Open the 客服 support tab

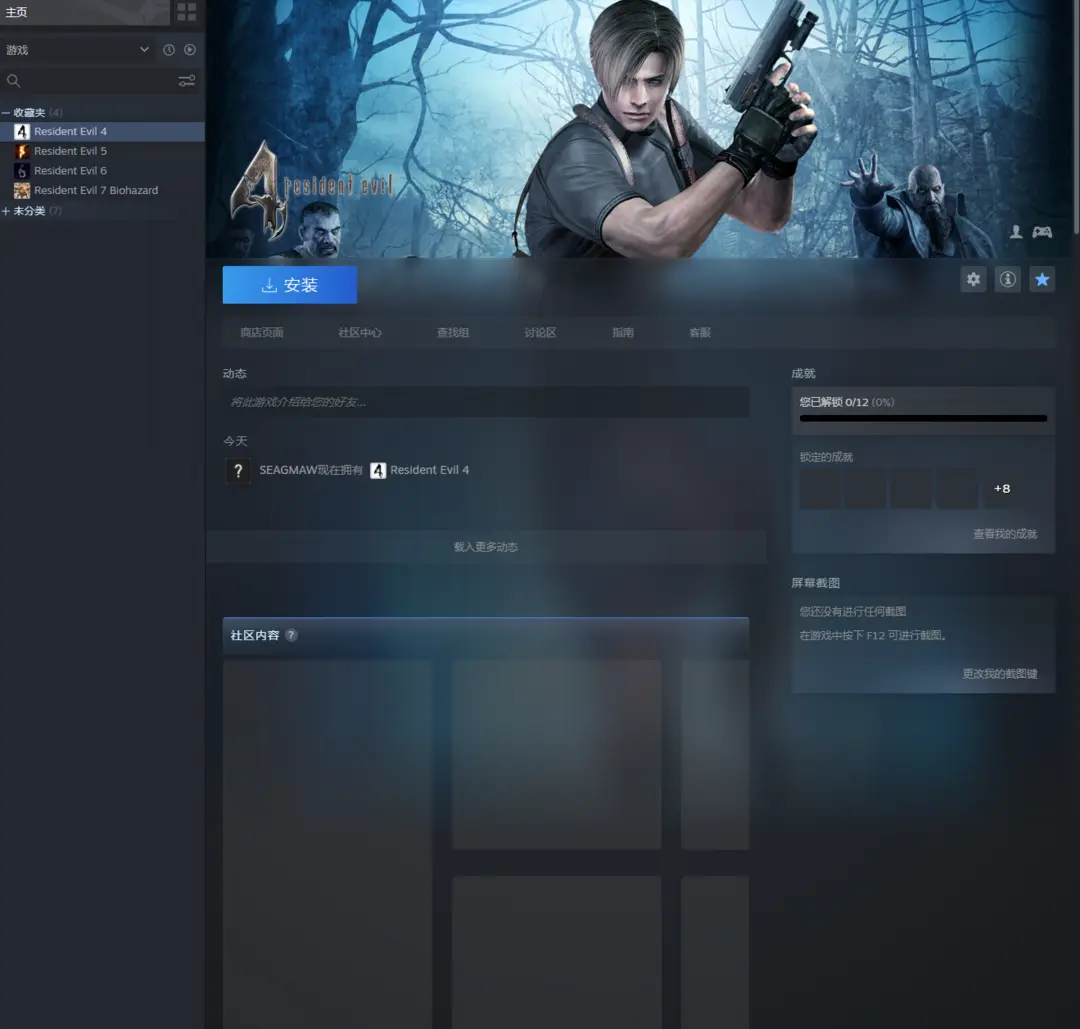pyautogui.click(x=700, y=333)
